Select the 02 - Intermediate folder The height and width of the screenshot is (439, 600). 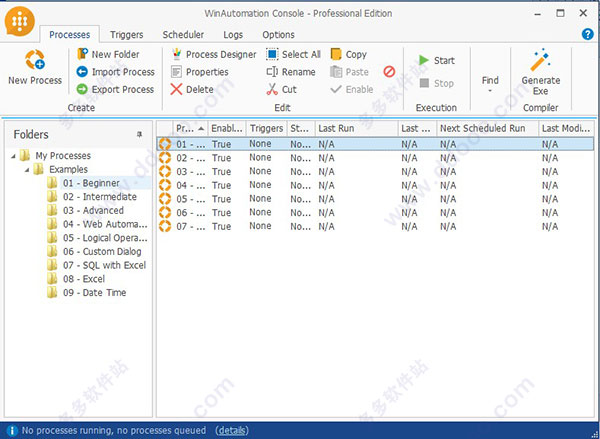[99, 197]
